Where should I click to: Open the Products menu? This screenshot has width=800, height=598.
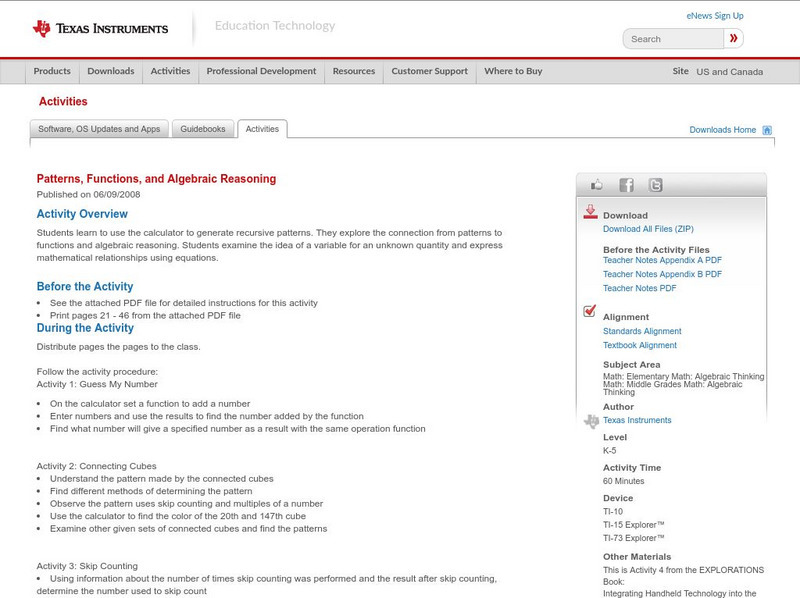click(x=52, y=71)
